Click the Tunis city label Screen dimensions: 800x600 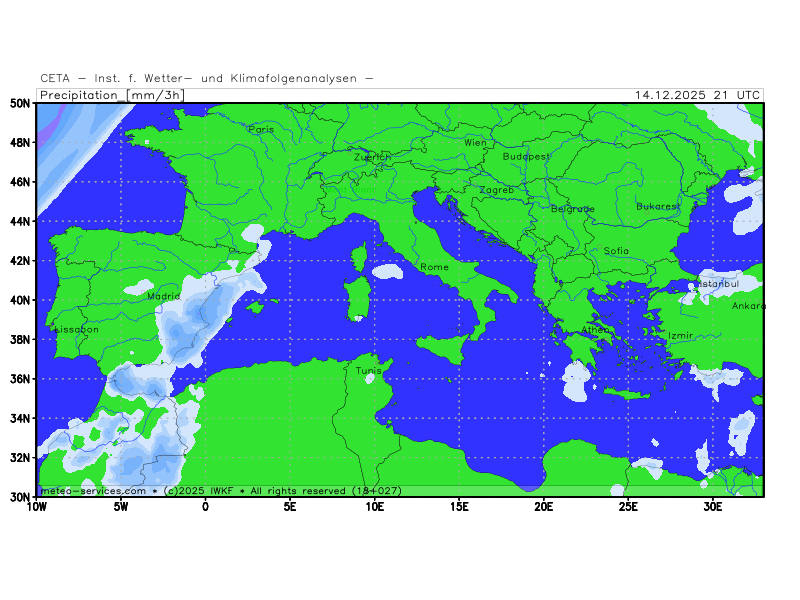369,370
